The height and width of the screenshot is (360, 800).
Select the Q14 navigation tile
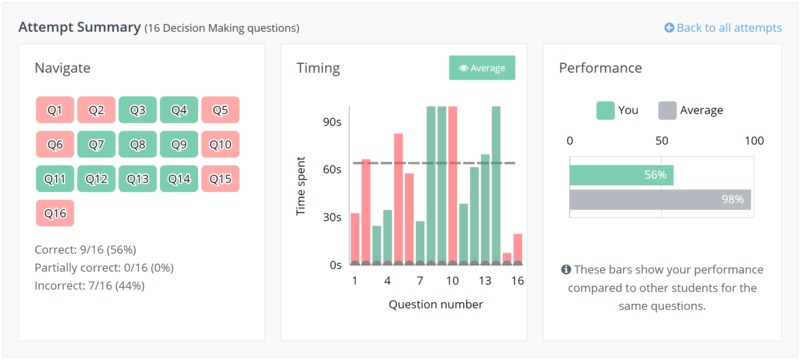pyautogui.click(x=179, y=179)
